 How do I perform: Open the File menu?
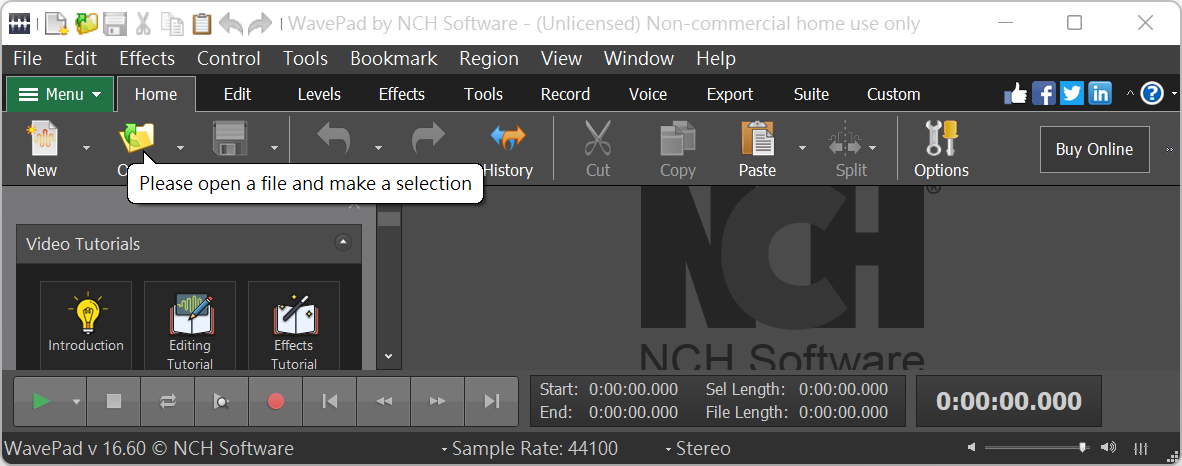click(x=28, y=59)
